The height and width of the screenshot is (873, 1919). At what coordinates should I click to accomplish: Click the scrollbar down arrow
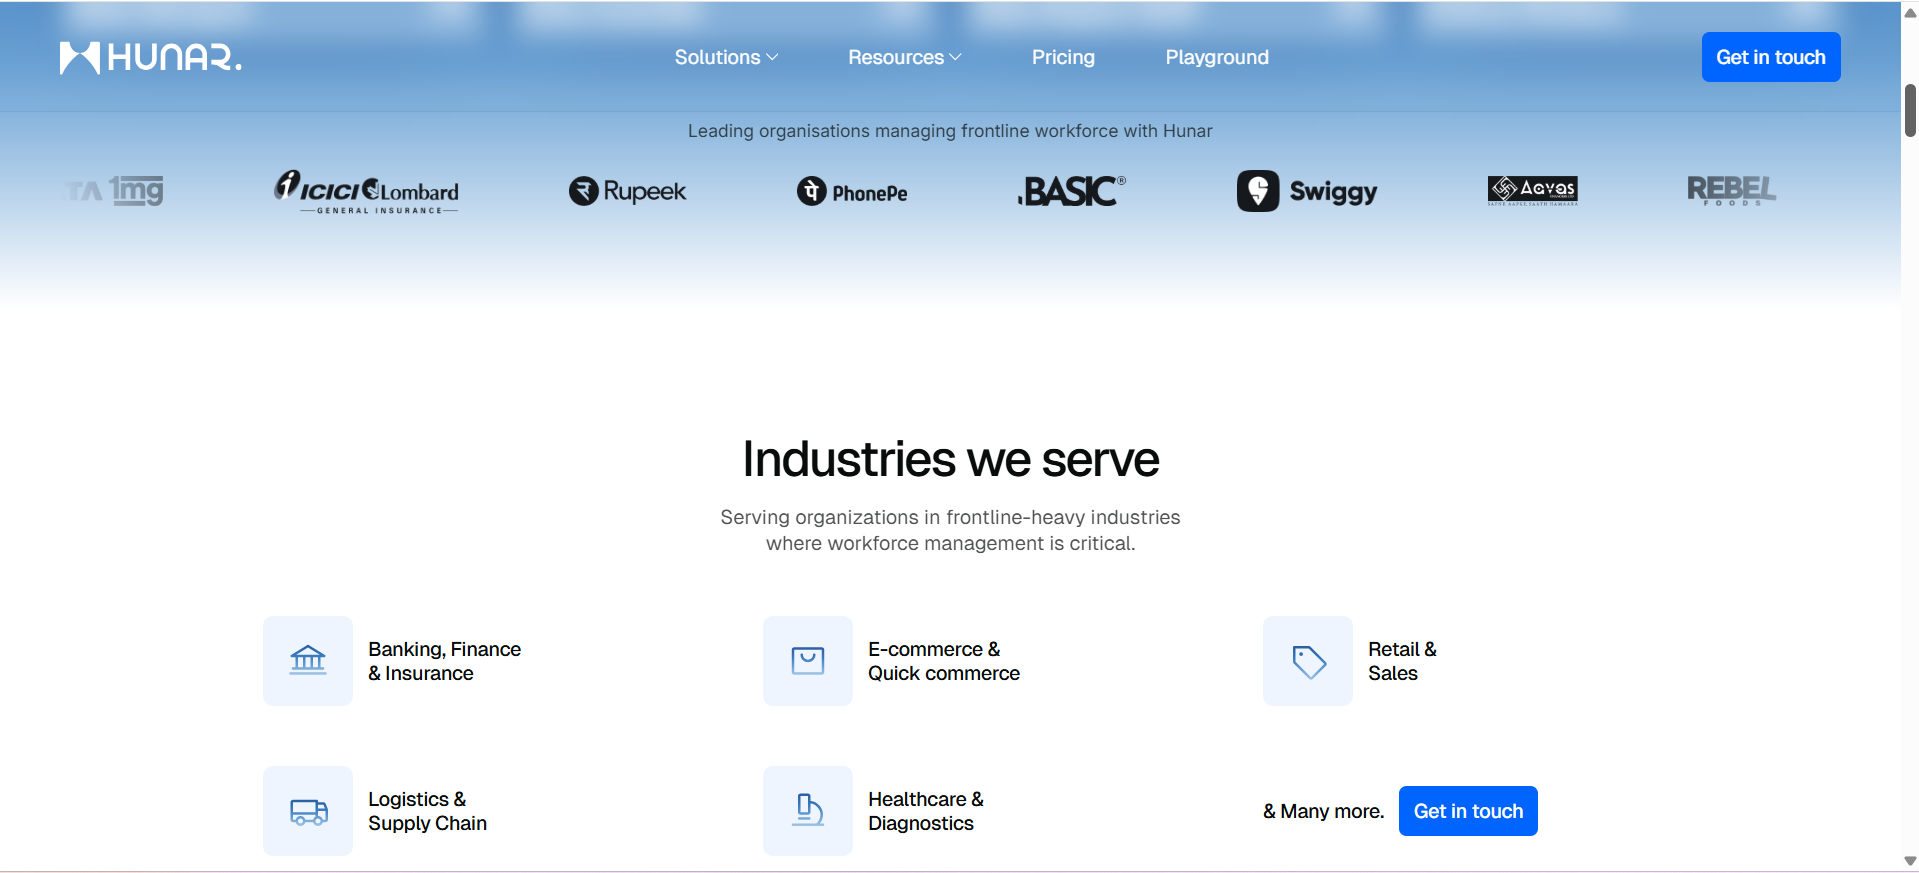coord(1910,861)
